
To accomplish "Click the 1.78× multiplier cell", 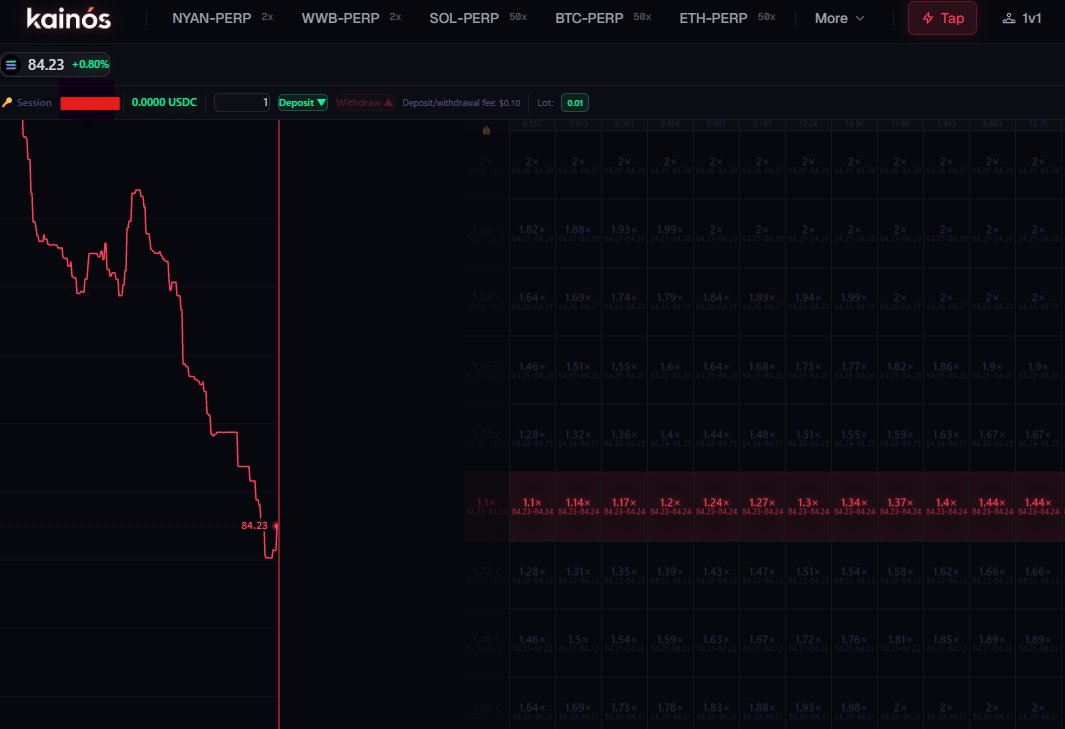I will coord(670,703).
